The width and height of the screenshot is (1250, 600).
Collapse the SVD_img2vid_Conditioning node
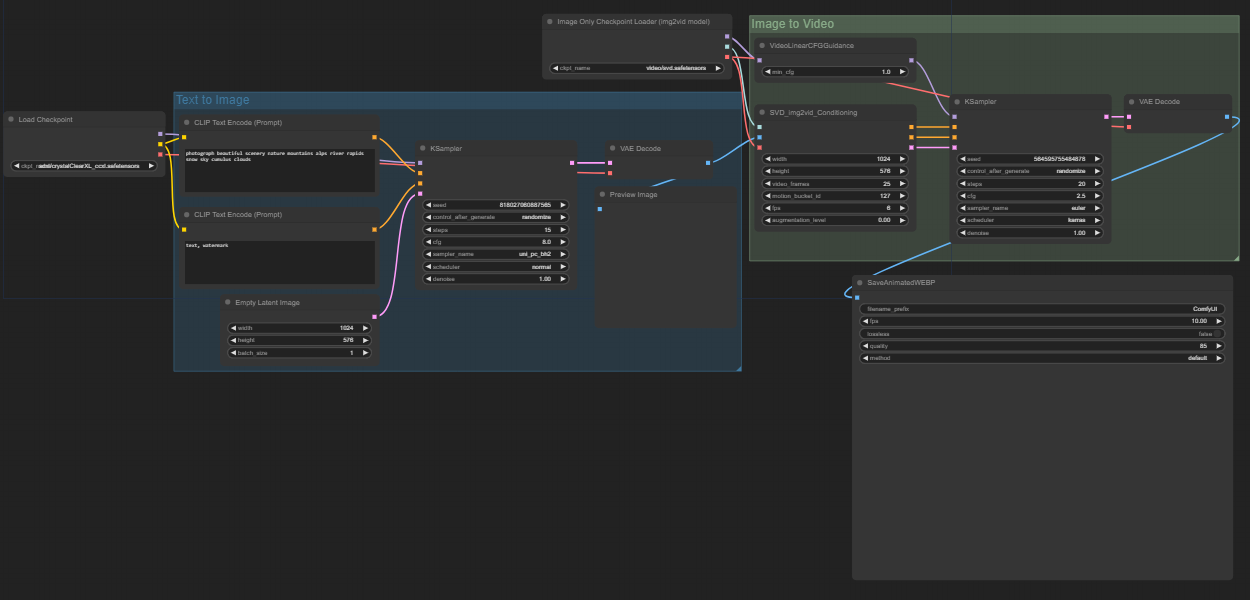pyautogui.click(x=761, y=112)
